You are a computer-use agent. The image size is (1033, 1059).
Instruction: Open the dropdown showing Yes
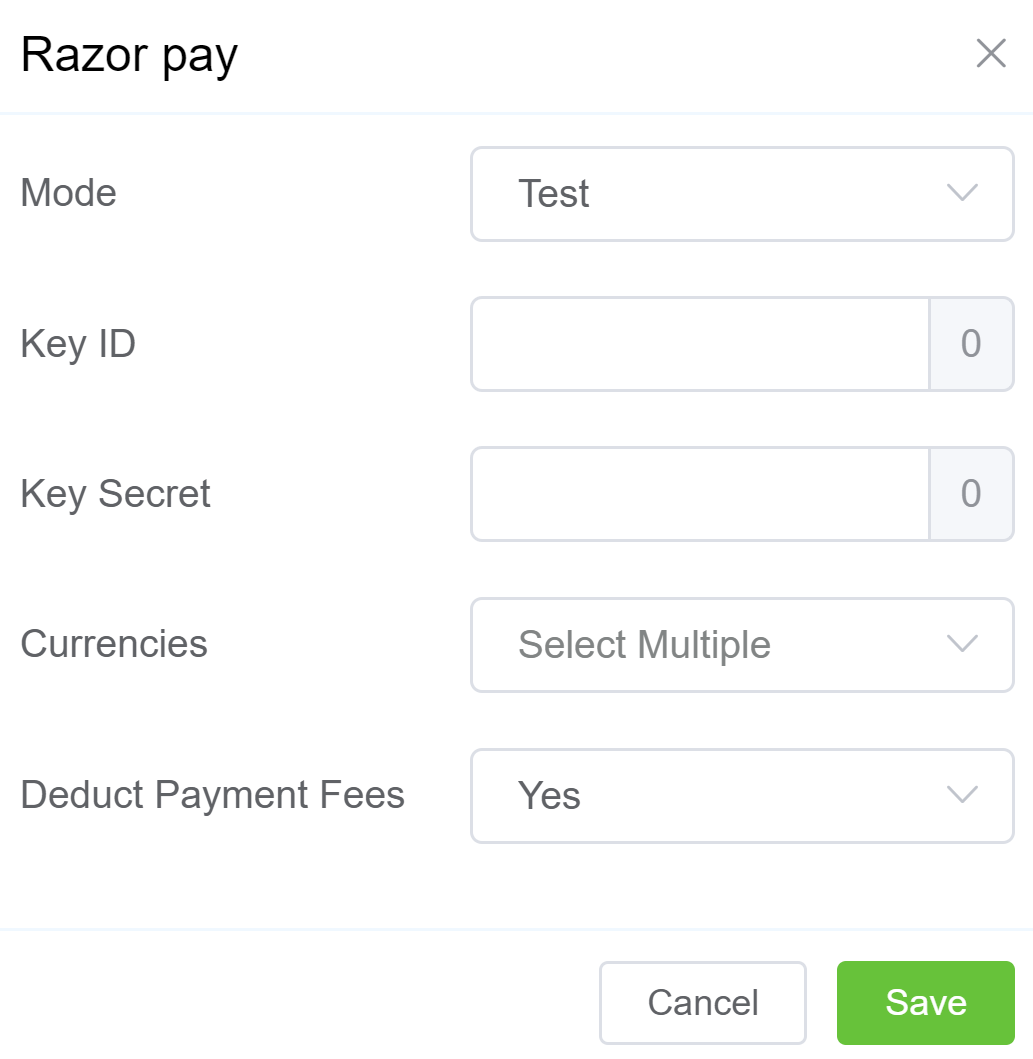[742, 796]
